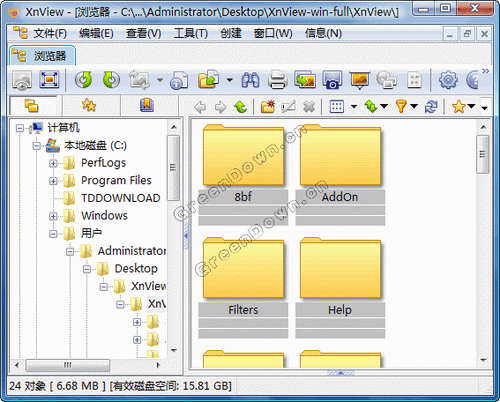Open the search binoculars icon
Screen dimensions: 500x402
point(251,80)
